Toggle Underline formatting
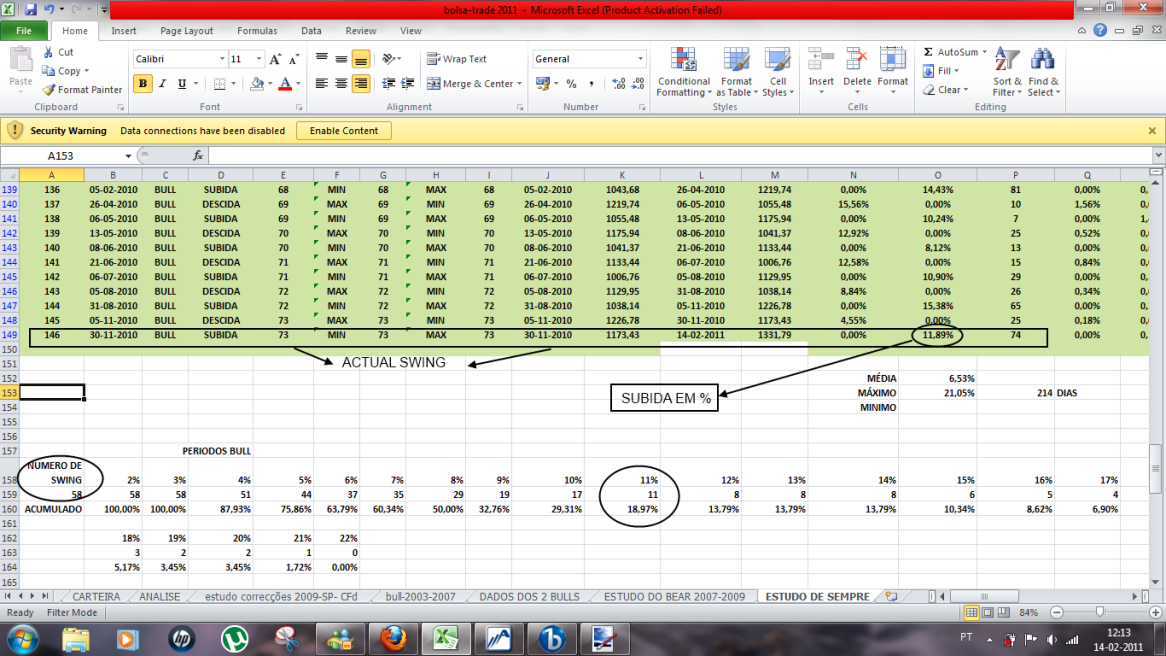1166x656 pixels. (x=181, y=83)
